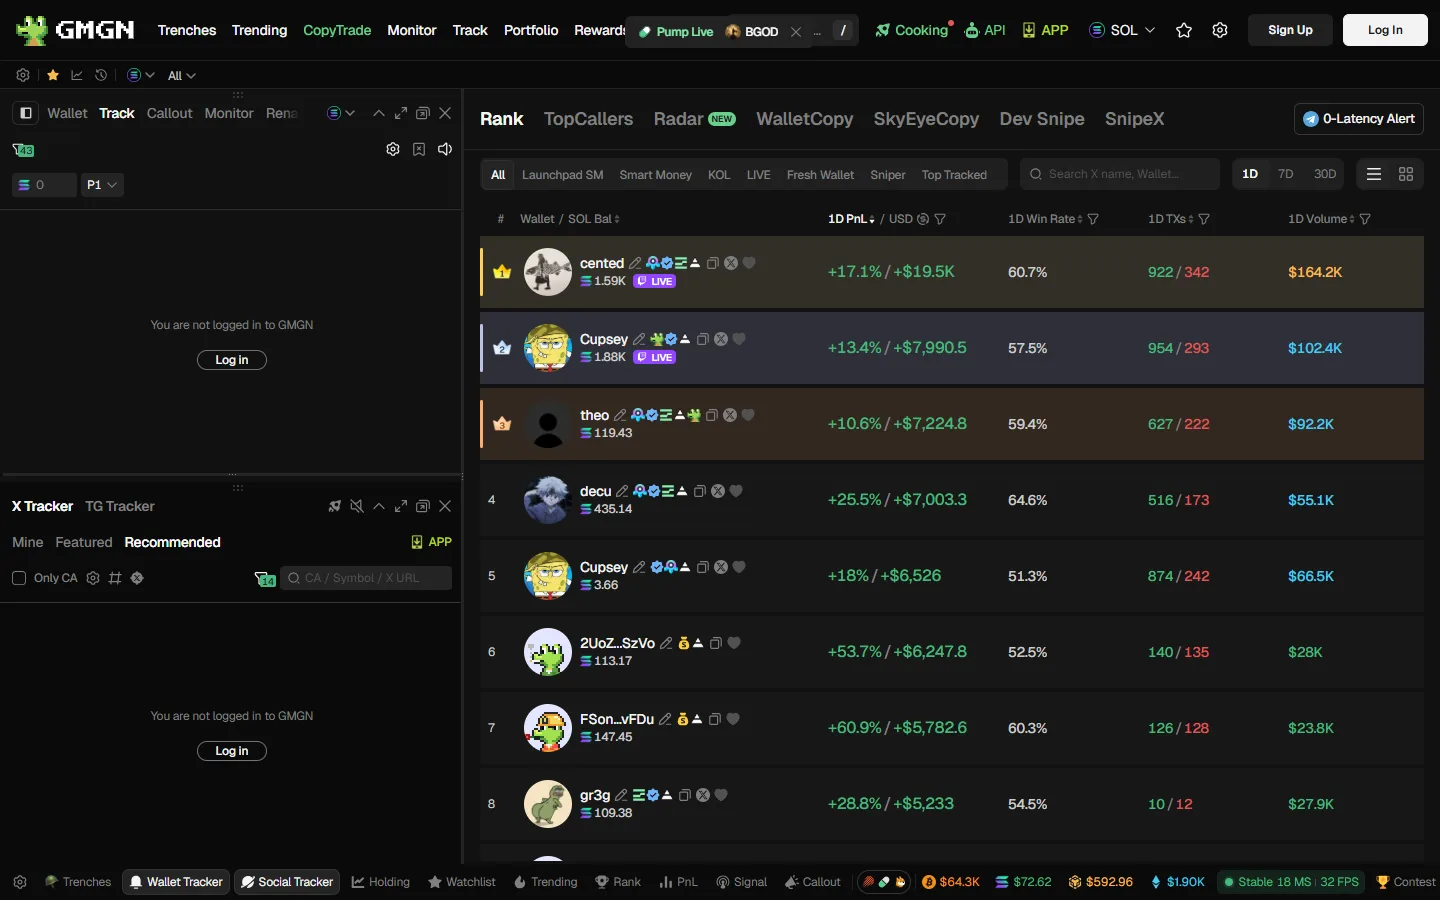Click the Search X name, Wallet field
Image resolution: width=1440 pixels, height=900 pixels.
point(1120,174)
